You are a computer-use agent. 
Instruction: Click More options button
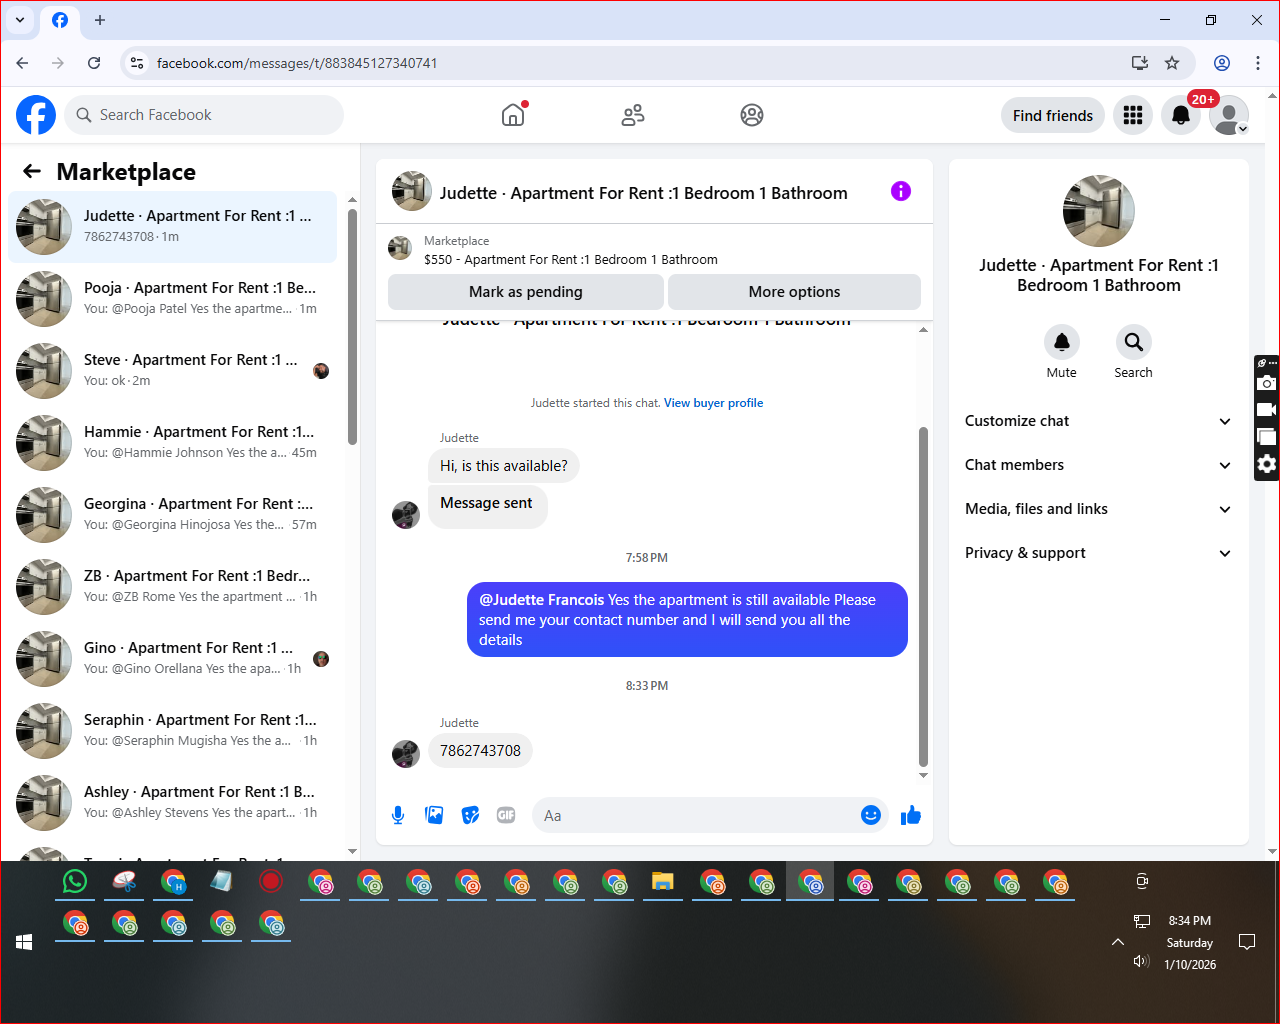click(794, 292)
